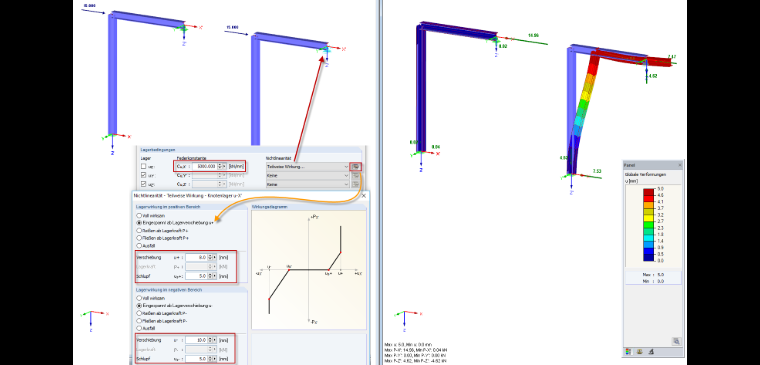Select 'Fließen ab Lagerkraft P-' option
Image resolution: width=760 pixels, height=365 pixels.
140,321
